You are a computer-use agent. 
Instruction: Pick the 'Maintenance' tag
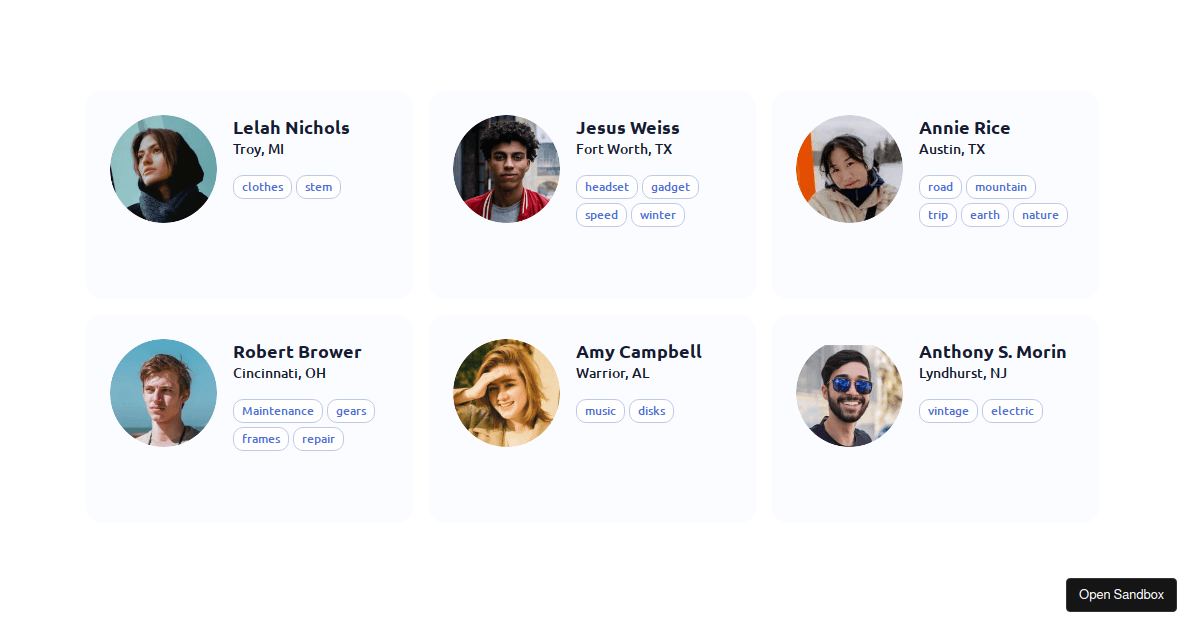(278, 411)
